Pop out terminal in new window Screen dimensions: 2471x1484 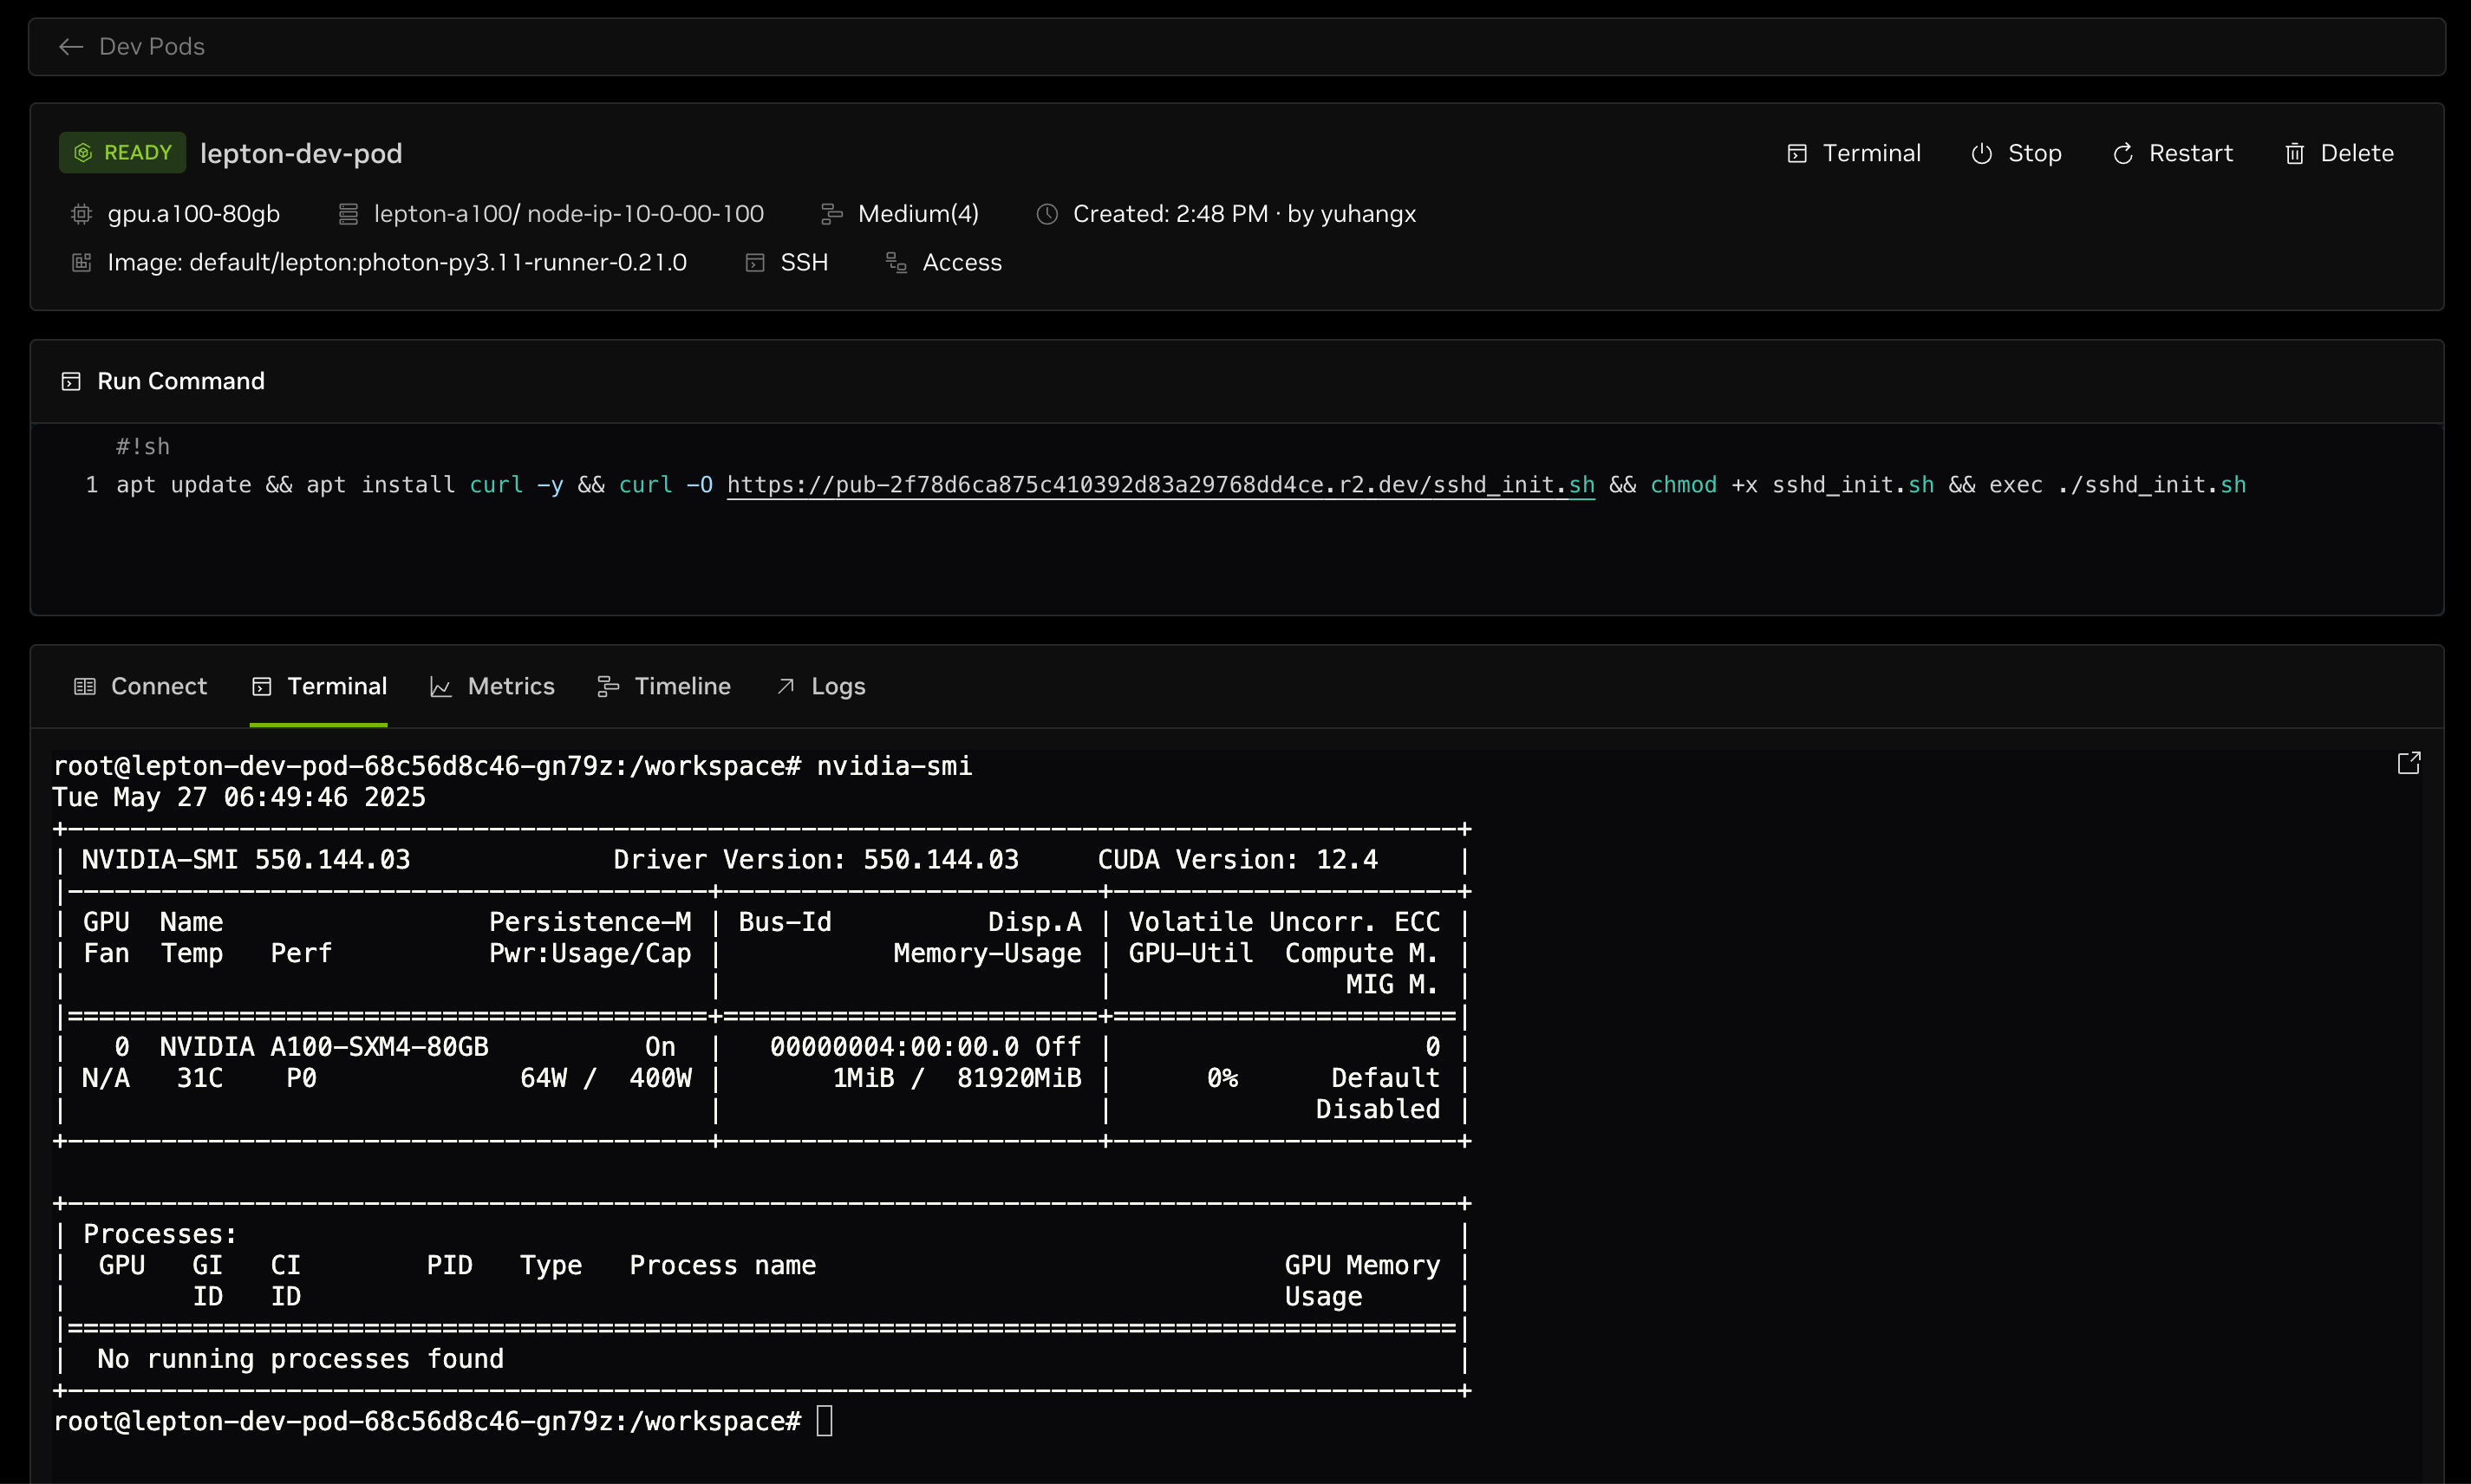tap(2409, 763)
